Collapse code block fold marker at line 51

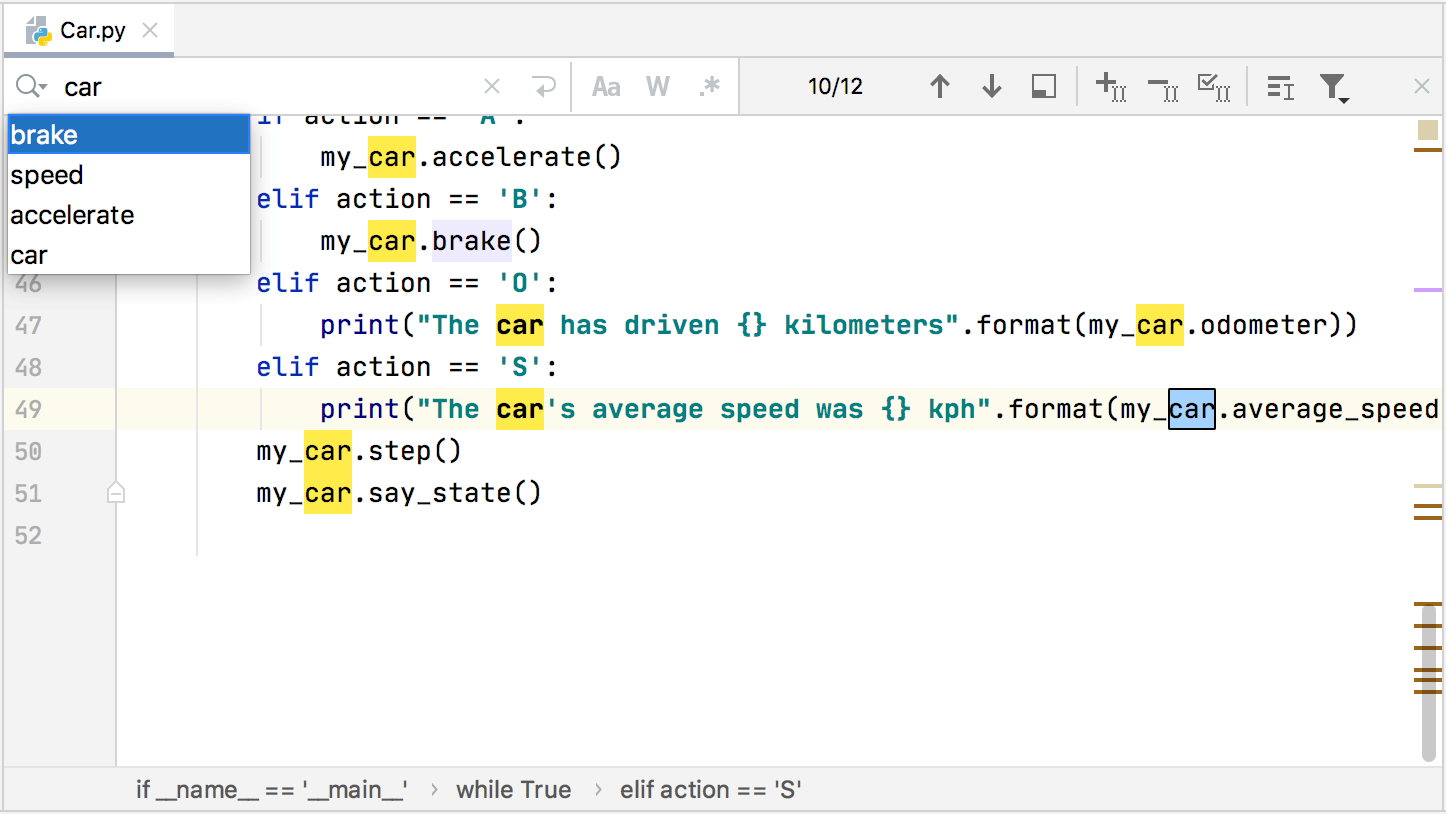(116, 492)
